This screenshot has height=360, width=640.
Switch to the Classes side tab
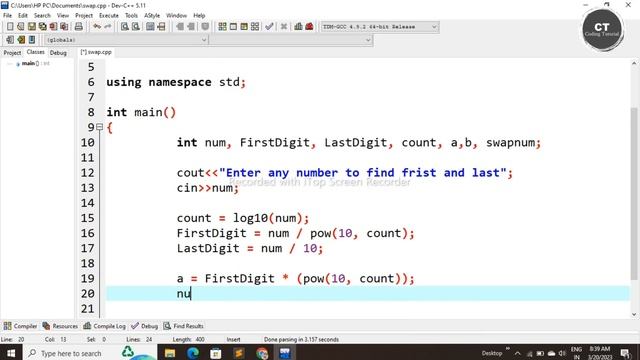[x=36, y=52]
